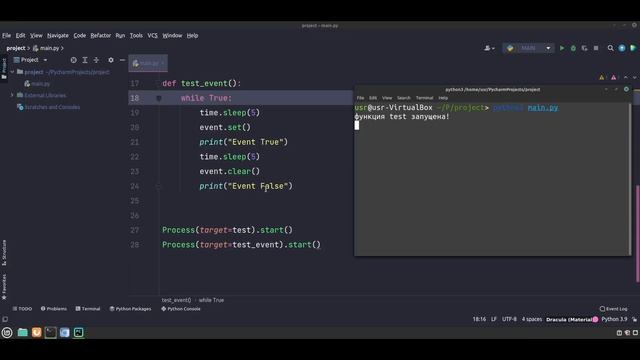Click Expand All icon in Project panel

[x=85, y=60]
